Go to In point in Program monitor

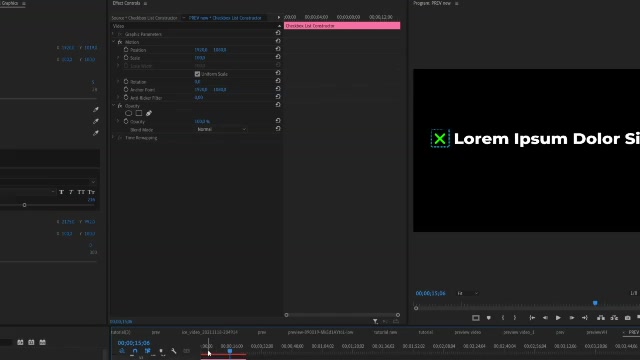[532, 318]
